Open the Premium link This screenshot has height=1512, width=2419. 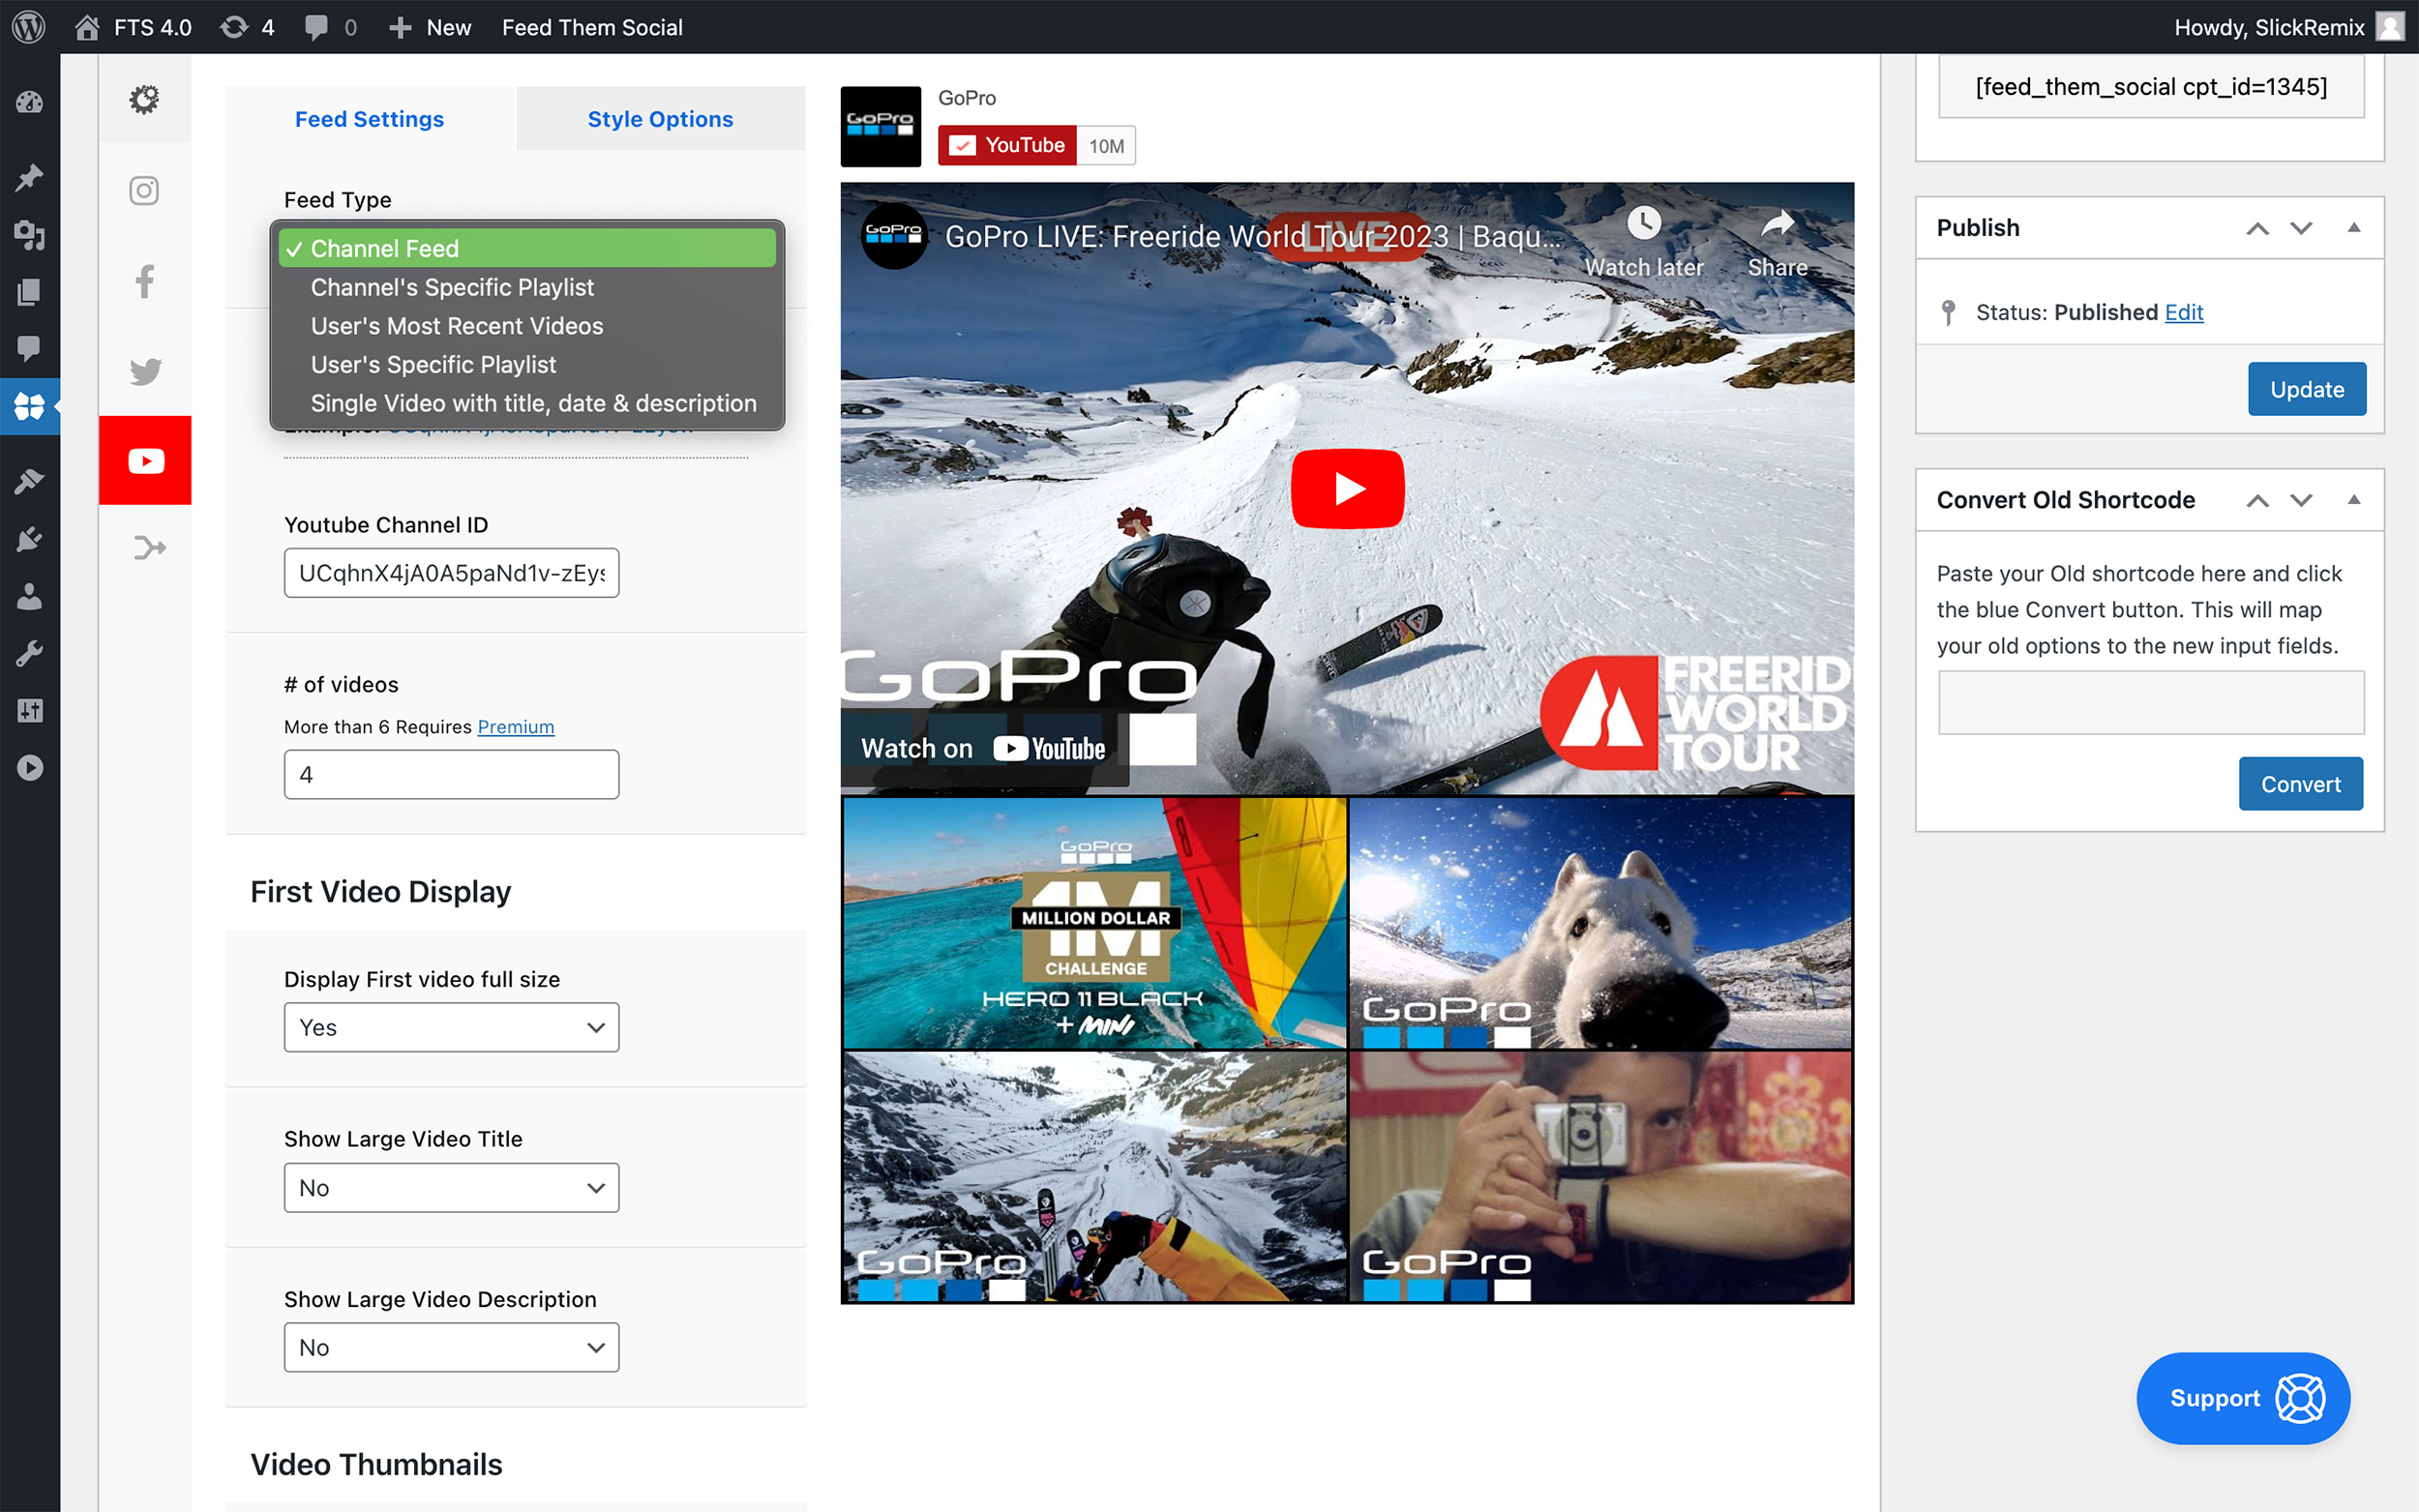point(516,727)
